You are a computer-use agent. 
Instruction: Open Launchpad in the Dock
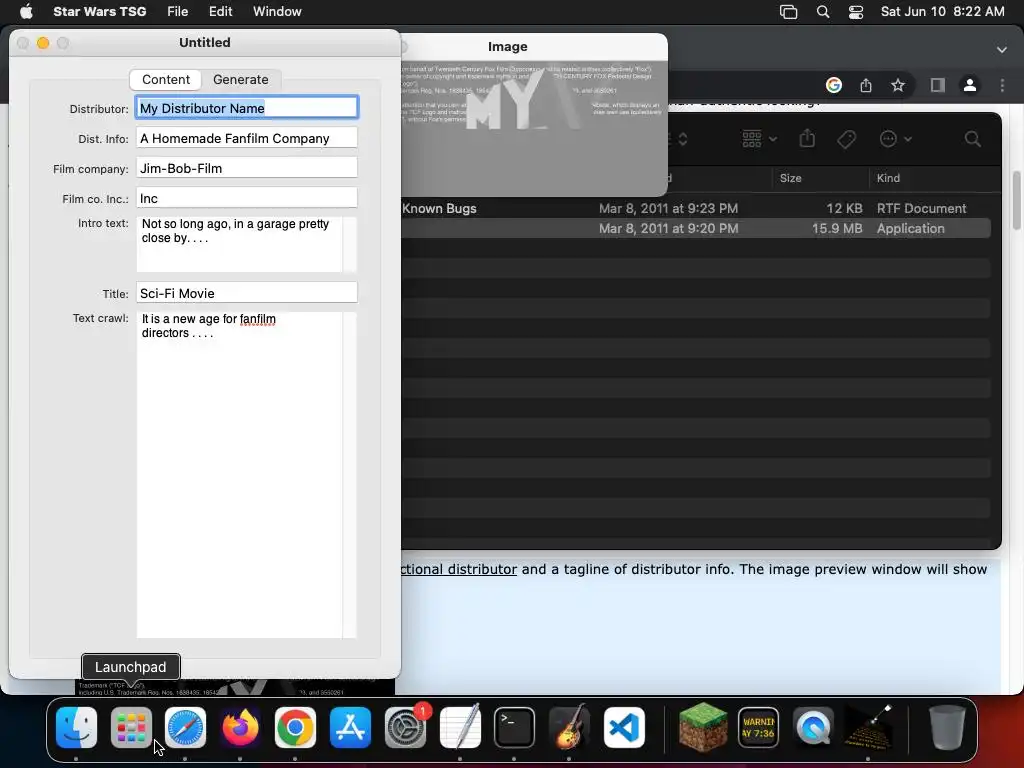point(131,728)
